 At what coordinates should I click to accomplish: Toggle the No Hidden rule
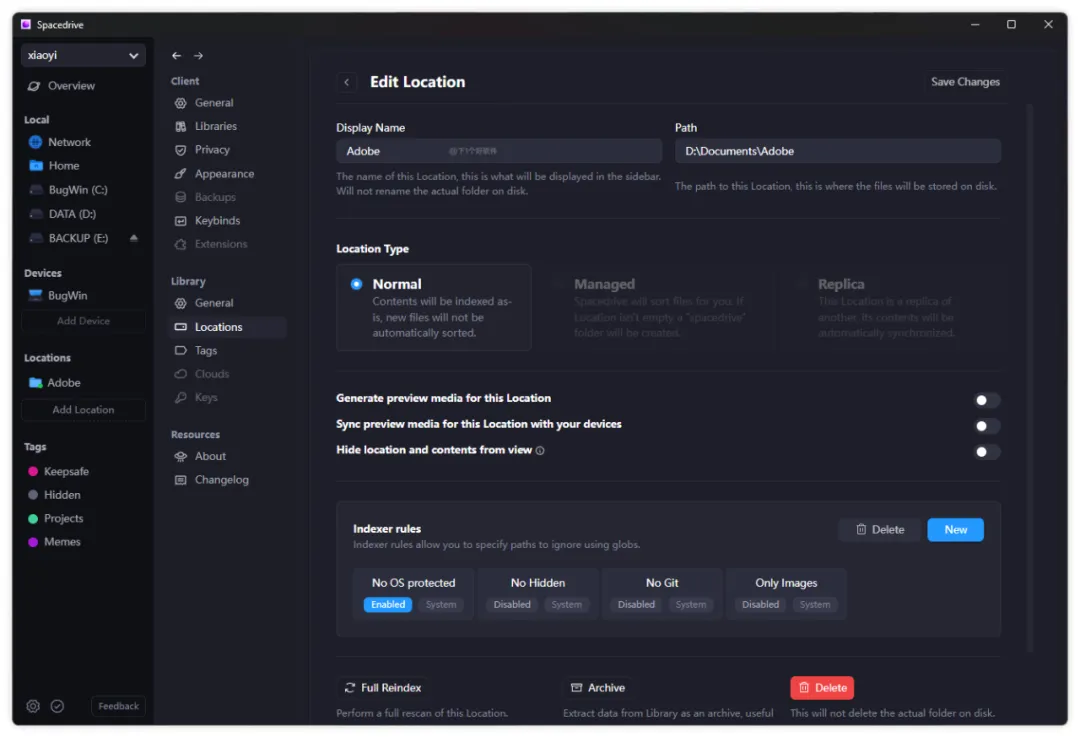click(x=512, y=604)
